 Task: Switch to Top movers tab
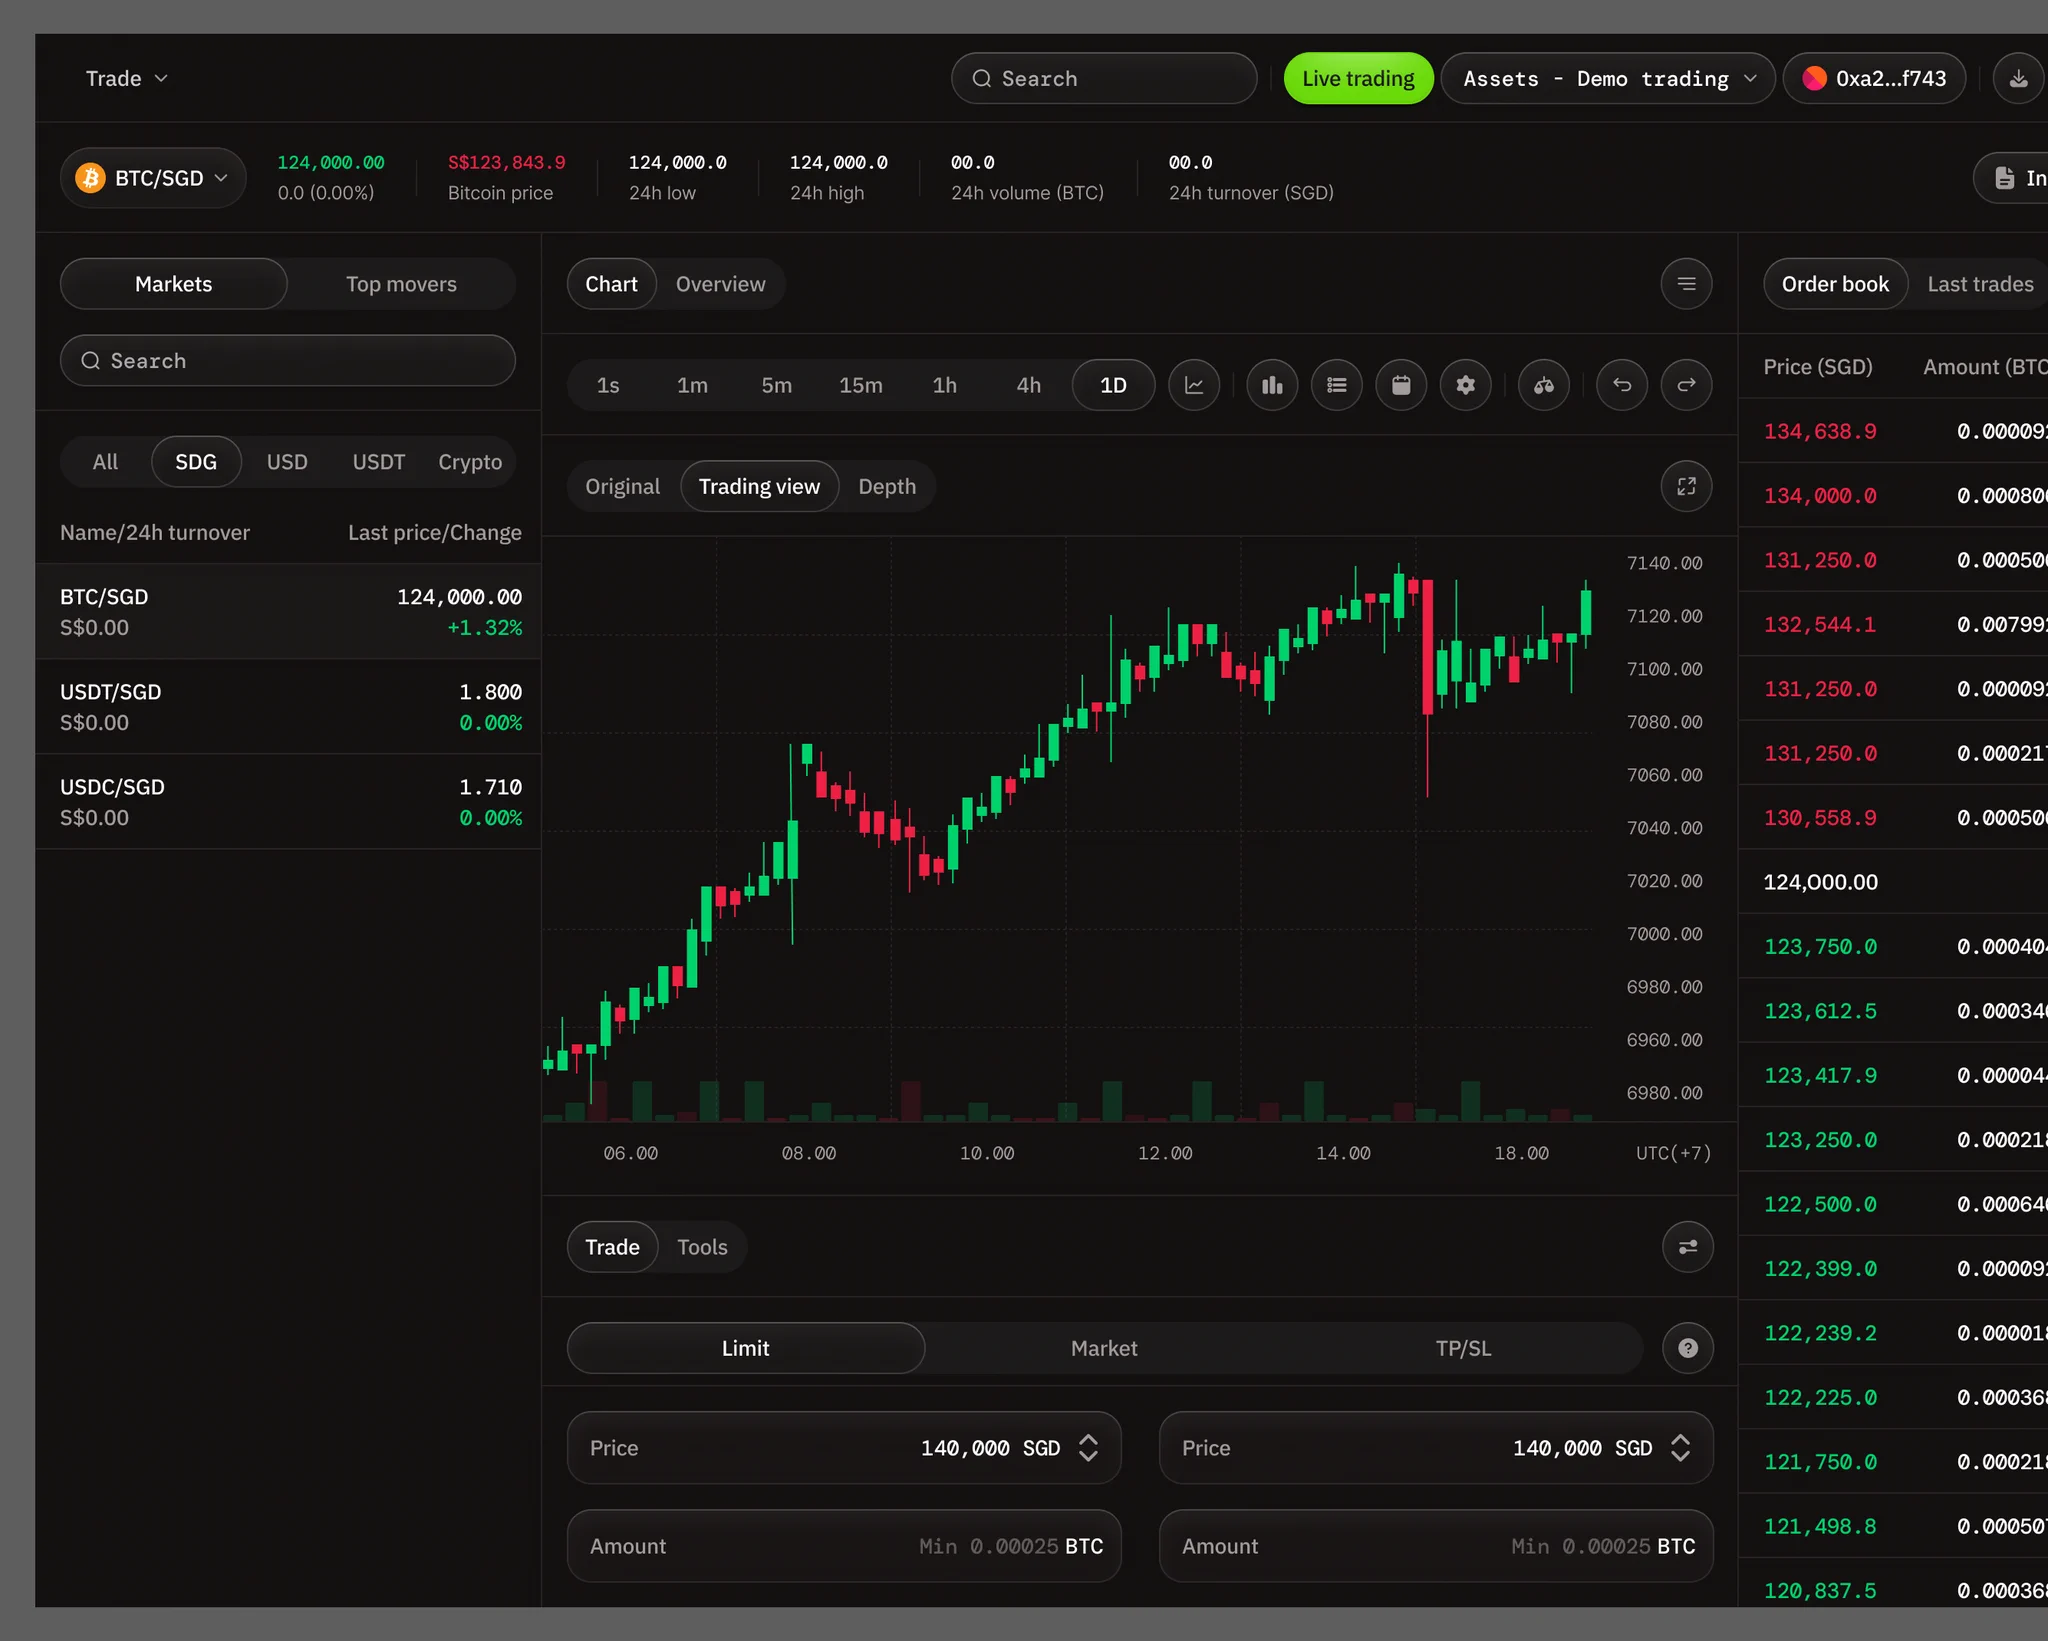click(401, 284)
